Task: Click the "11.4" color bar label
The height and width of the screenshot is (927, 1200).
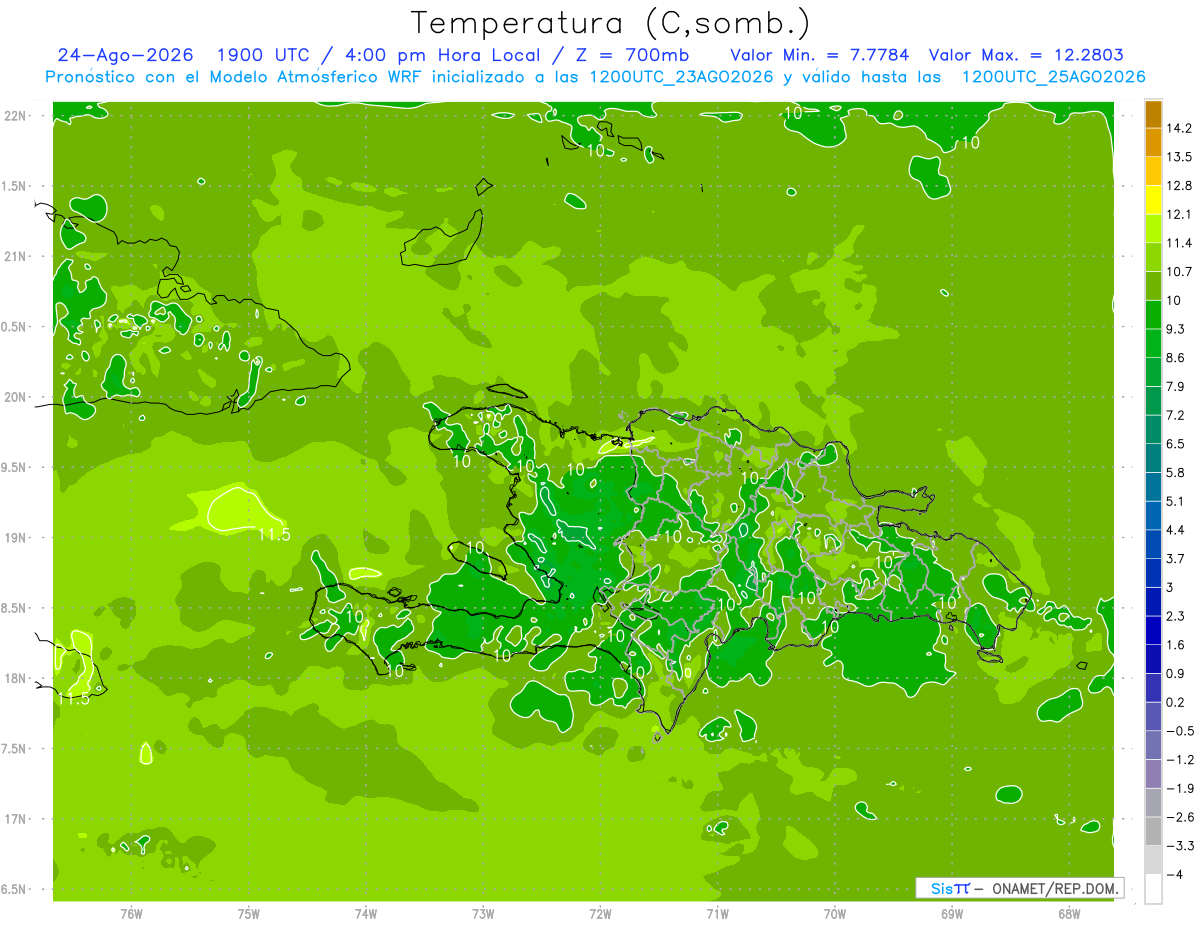Action: tap(1179, 243)
